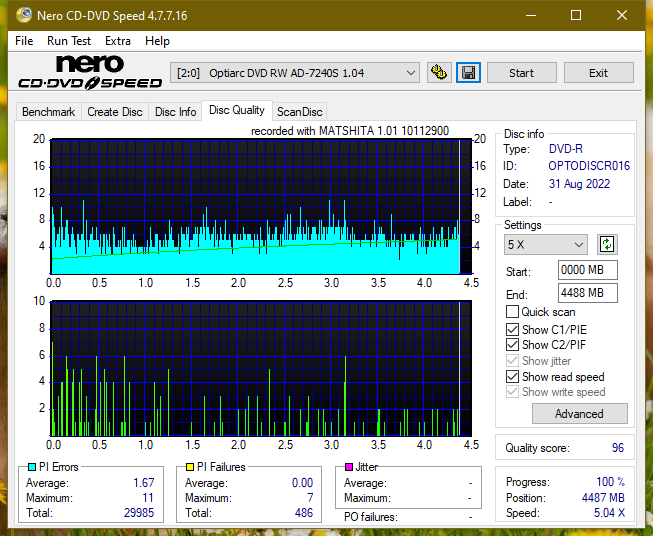Image resolution: width=653 pixels, height=536 pixels.
Task: Disable Show read speed checkbox
Action: click(512, 376)
